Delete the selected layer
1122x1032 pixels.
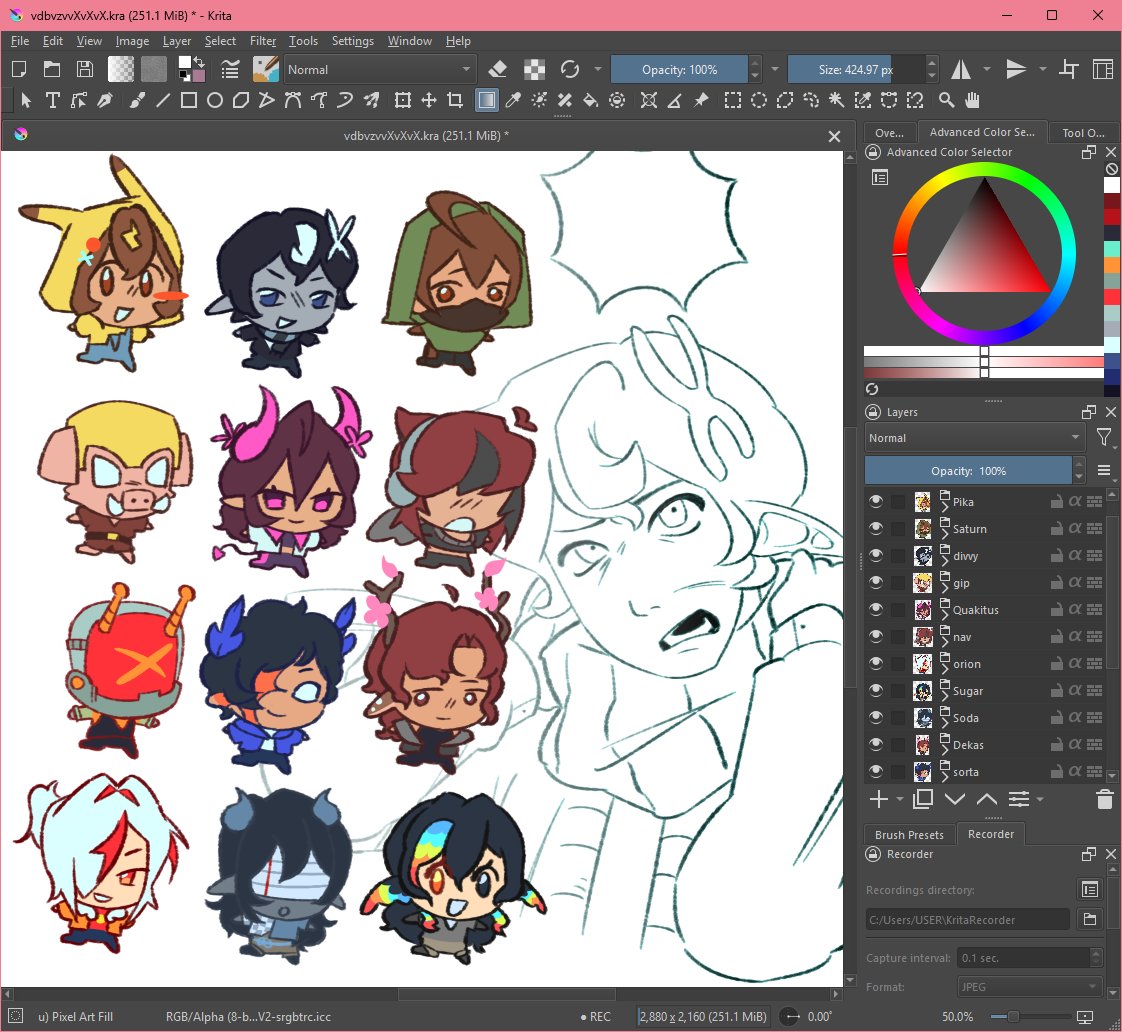(x=1104, y=799)
